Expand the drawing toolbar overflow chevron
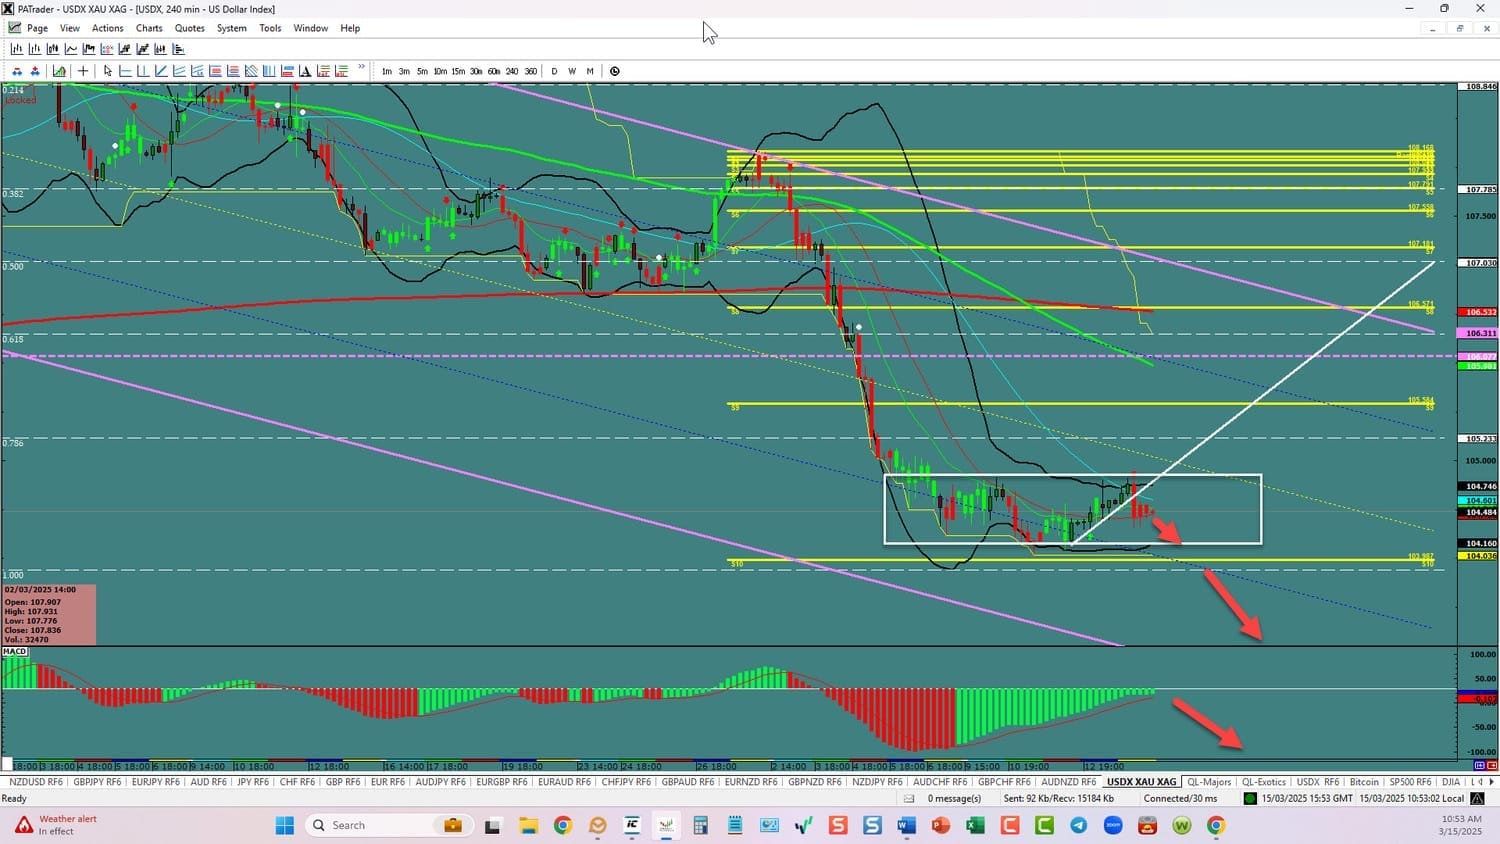Viewport: 1500px width, 844px height. coord(361,68)
